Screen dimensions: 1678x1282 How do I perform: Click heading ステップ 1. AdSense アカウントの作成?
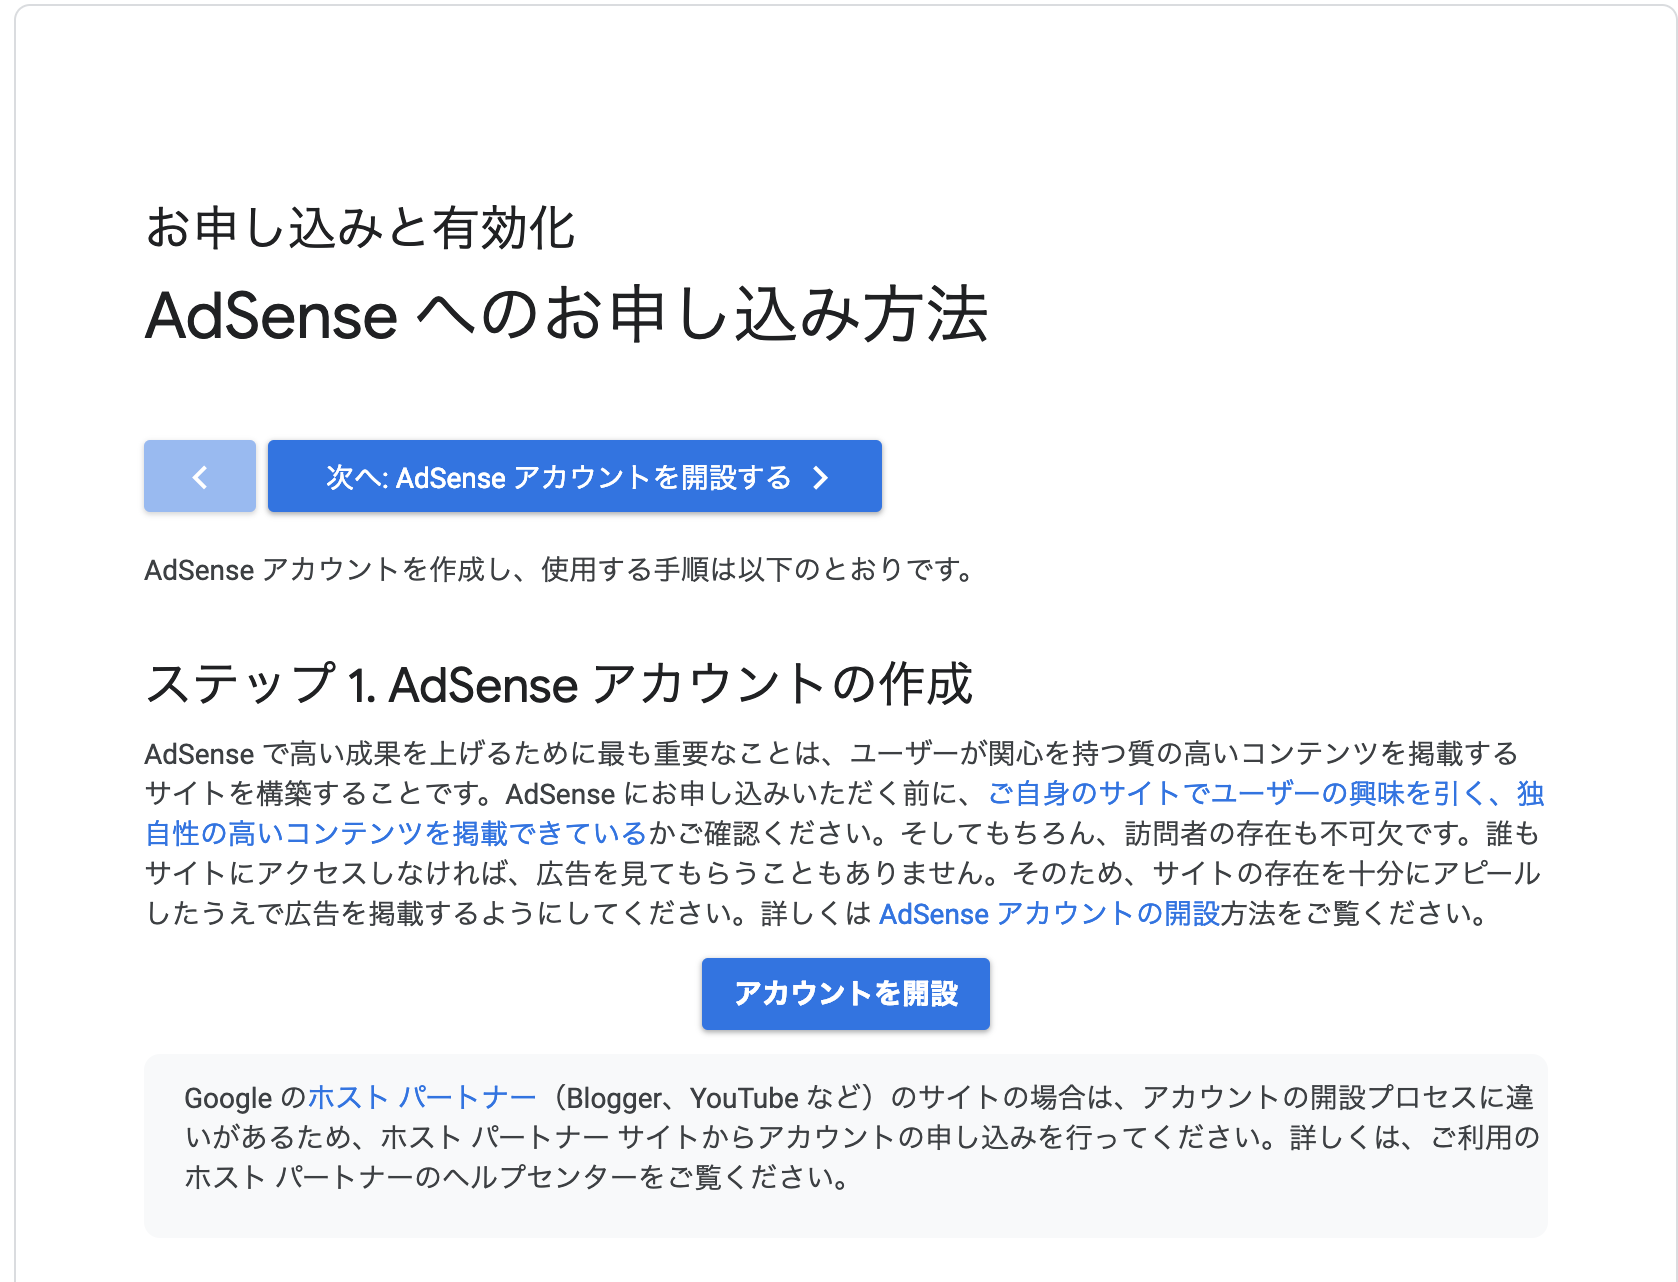[559, 684]
